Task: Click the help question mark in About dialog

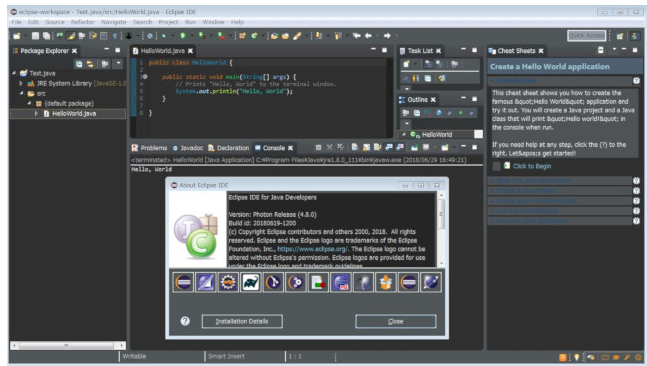Action: point(185,321)
